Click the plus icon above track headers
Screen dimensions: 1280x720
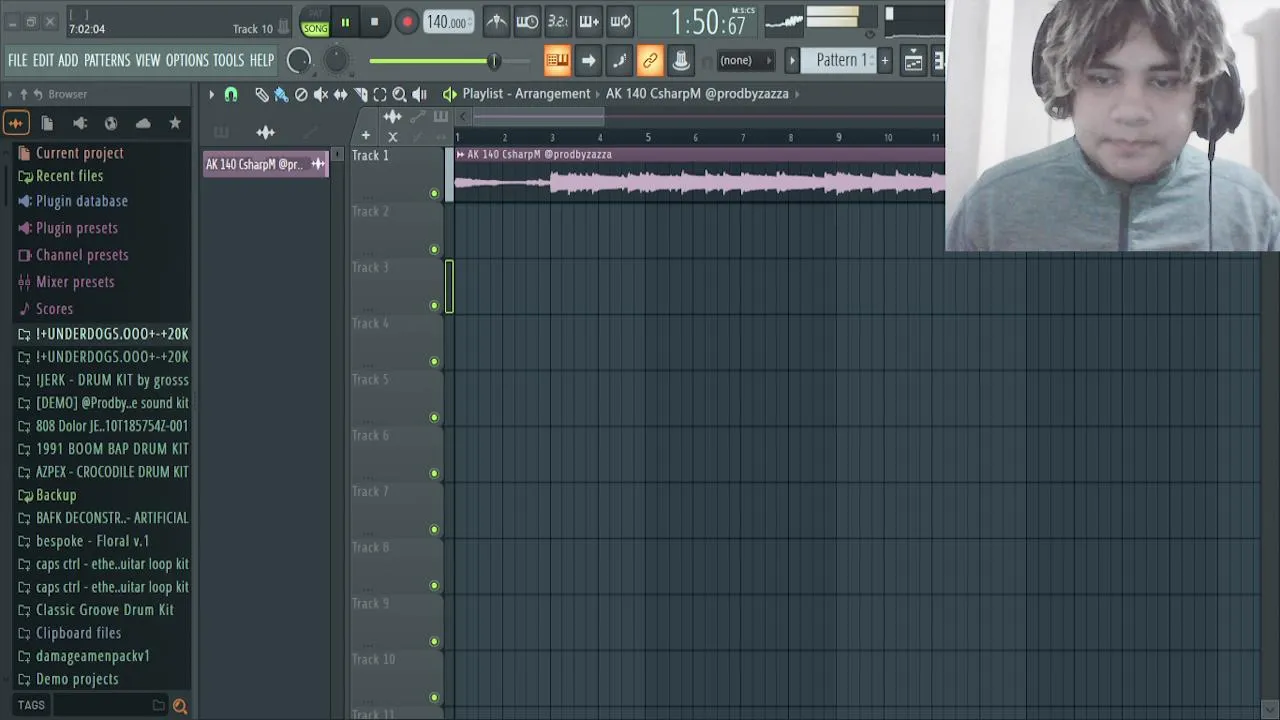coord(366,136)
